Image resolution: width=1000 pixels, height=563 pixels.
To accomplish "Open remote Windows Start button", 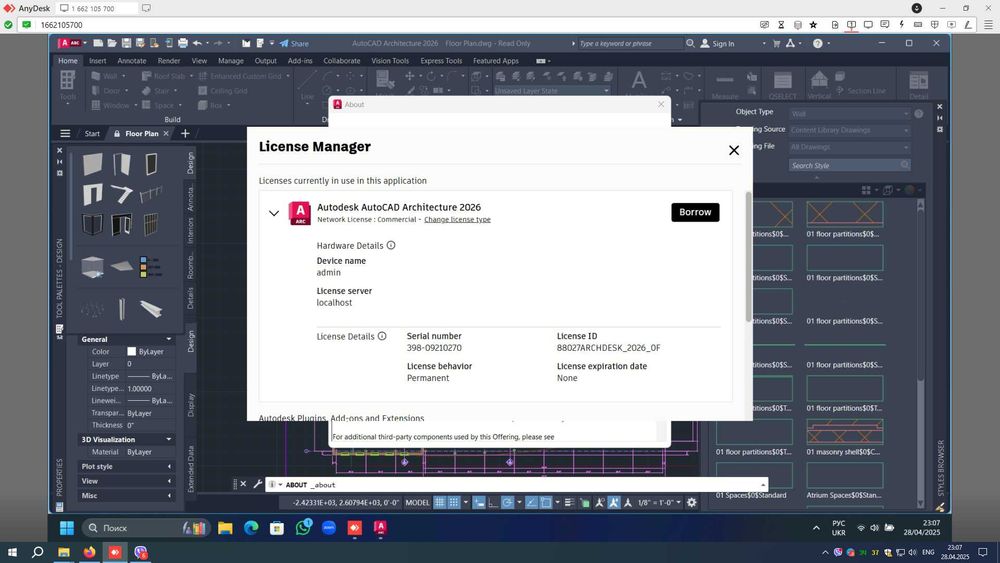I will point(67,528).
